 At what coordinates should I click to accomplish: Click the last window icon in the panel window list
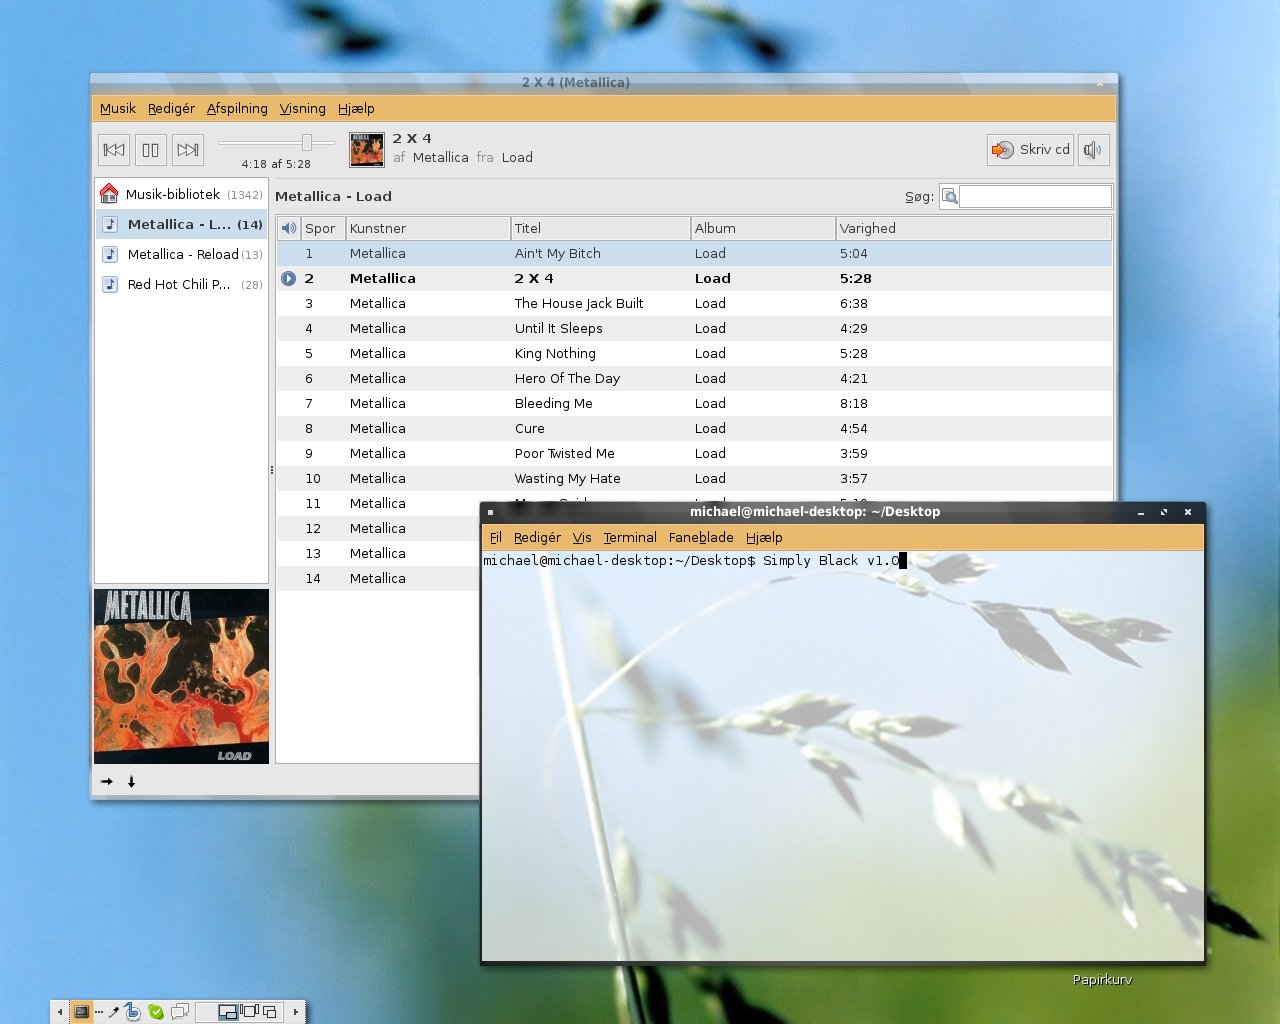pos(270,1012)
